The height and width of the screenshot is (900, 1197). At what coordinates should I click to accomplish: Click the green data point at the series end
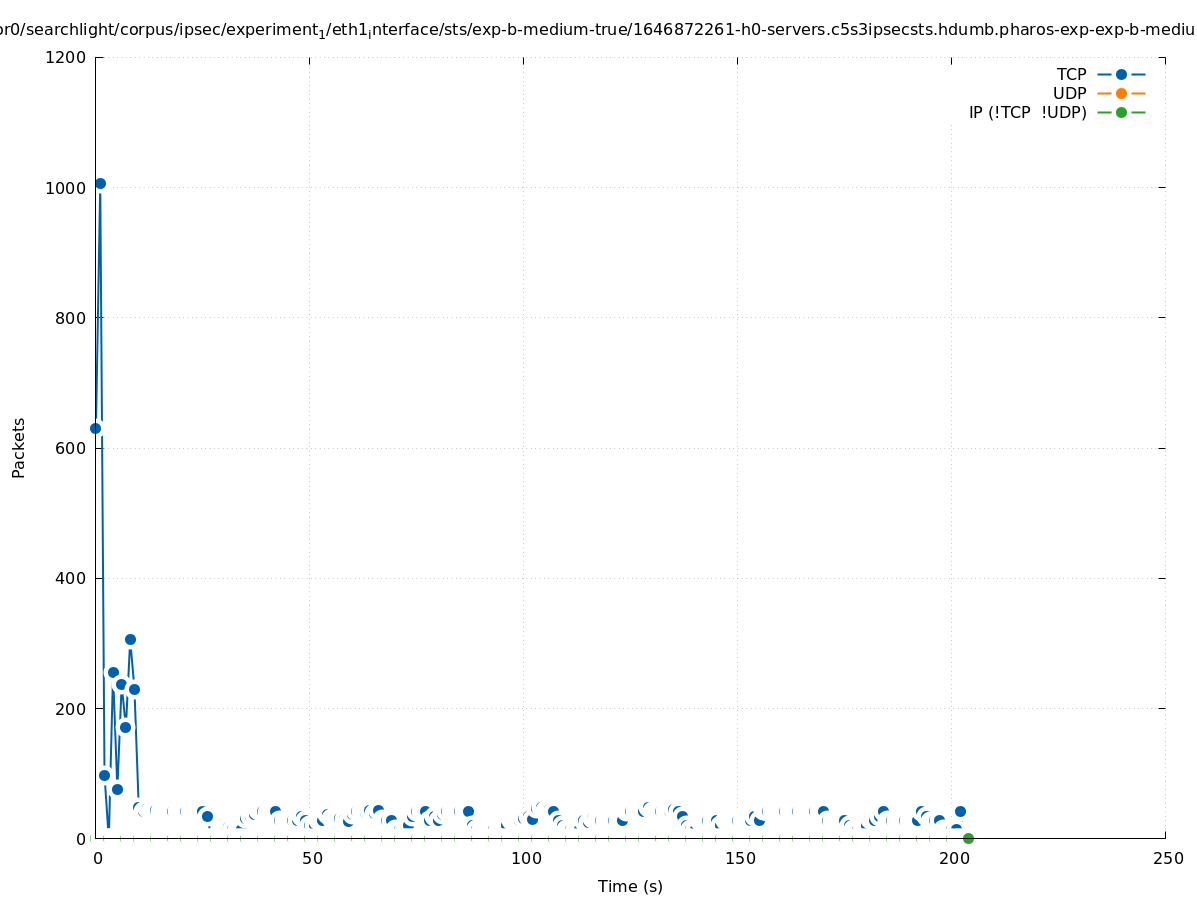pyautogui.click(x=968, y=838)
